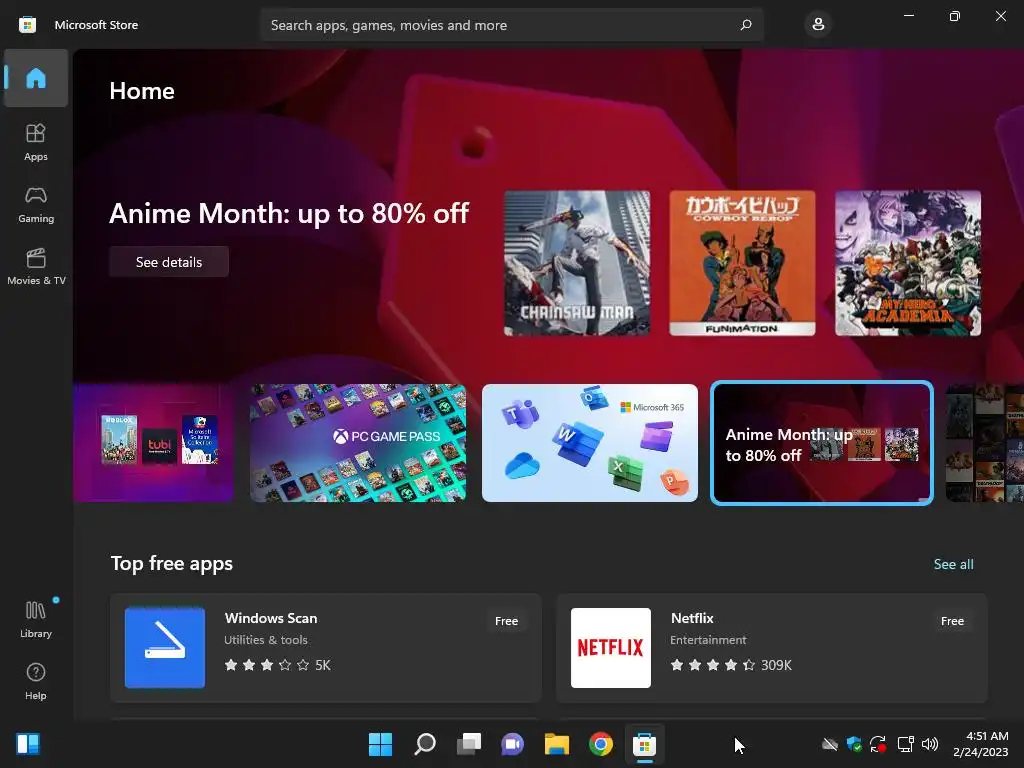Screen dimensions: 1024x768
Task: Select the movies collage carousel card
Action: point(985,443)
